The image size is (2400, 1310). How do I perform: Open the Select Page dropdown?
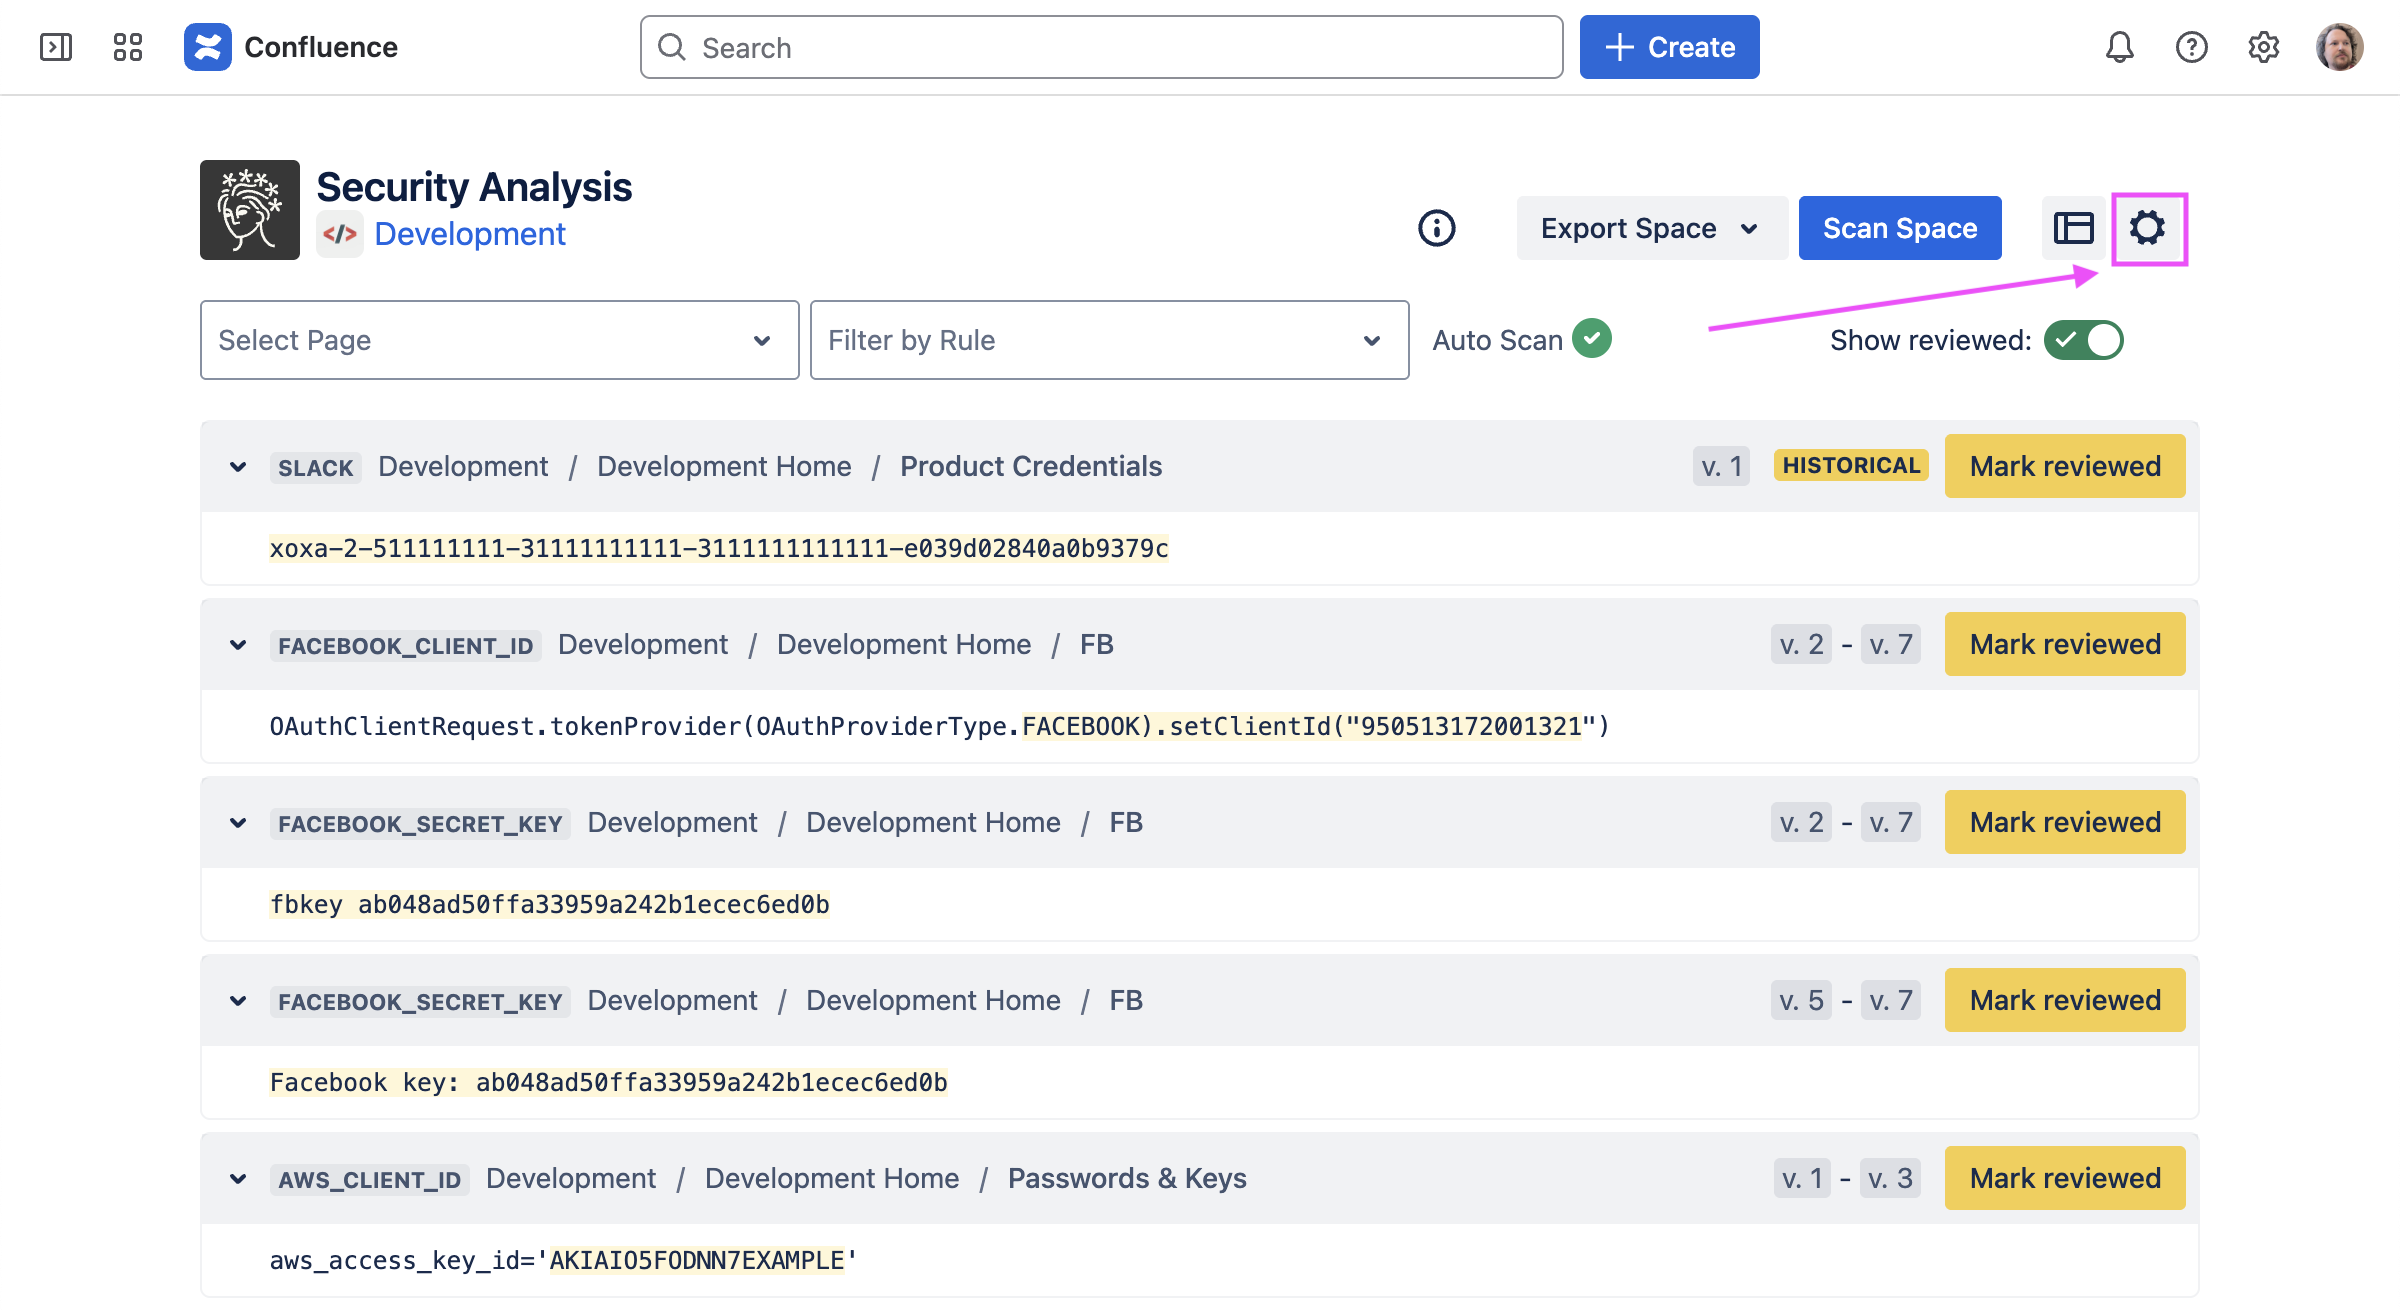coord(499,340)
